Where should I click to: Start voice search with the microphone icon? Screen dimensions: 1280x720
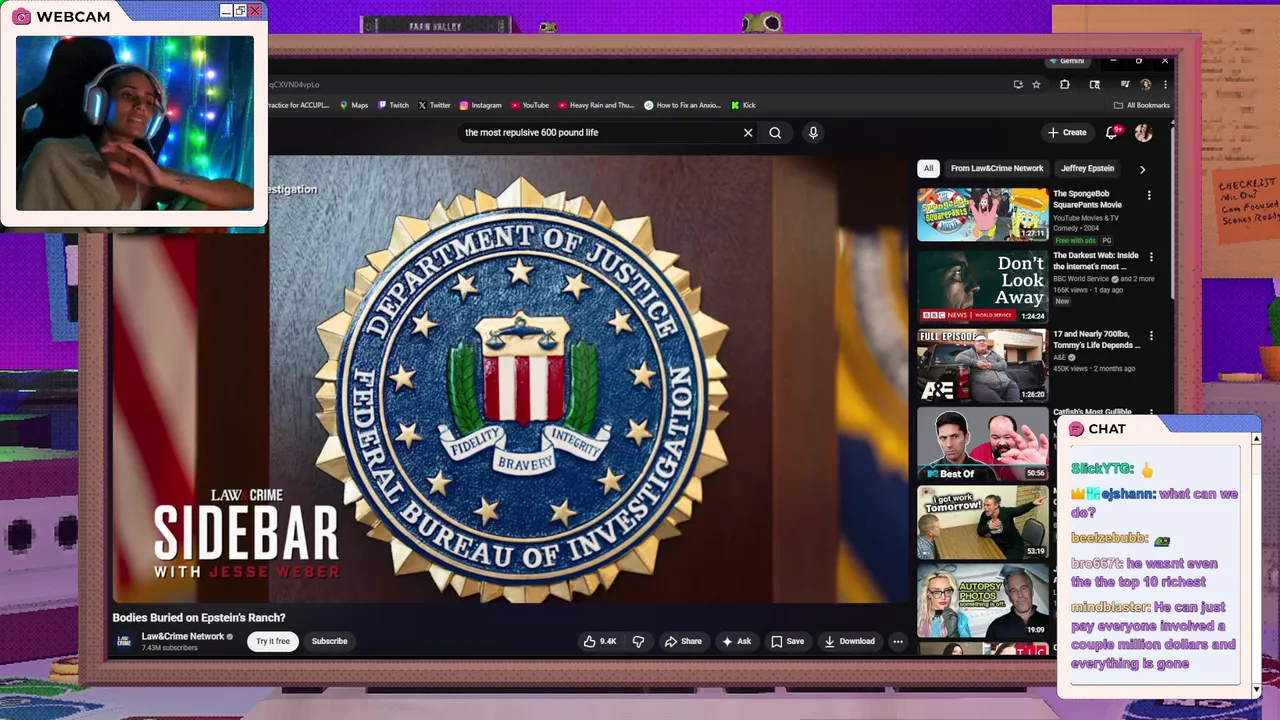click(x=813, y=132)
